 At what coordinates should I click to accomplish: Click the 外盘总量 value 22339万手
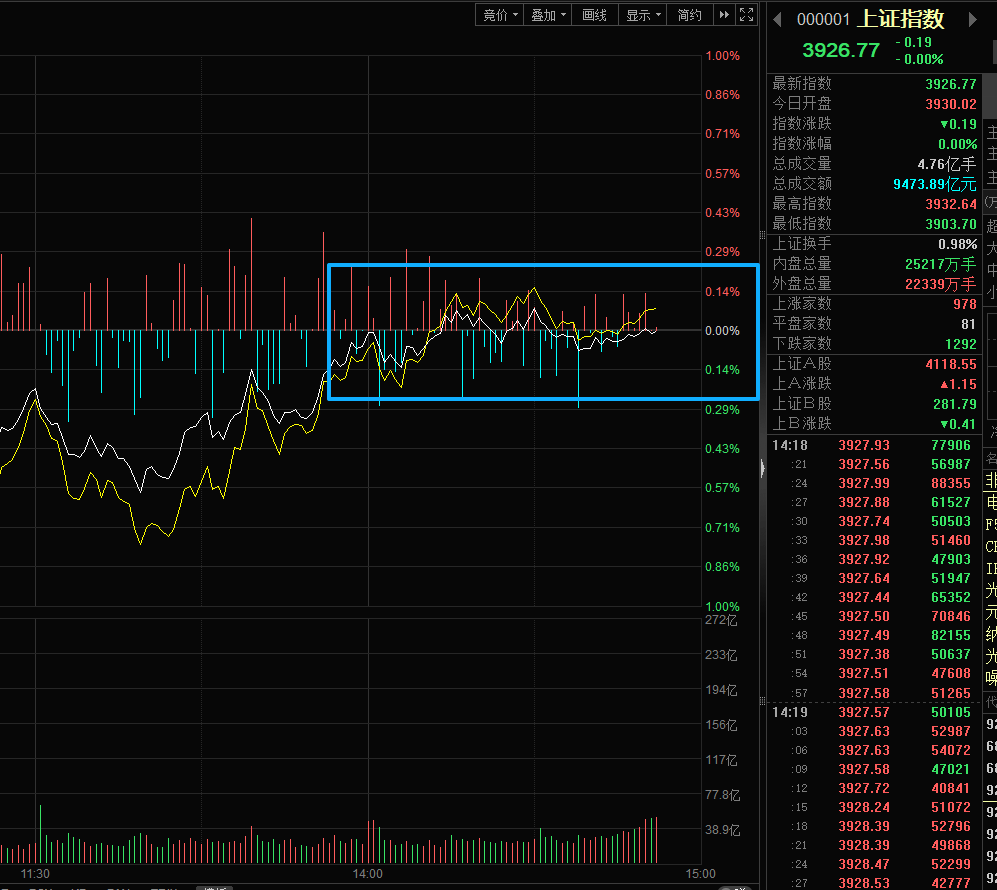click(x=940, y=284)
